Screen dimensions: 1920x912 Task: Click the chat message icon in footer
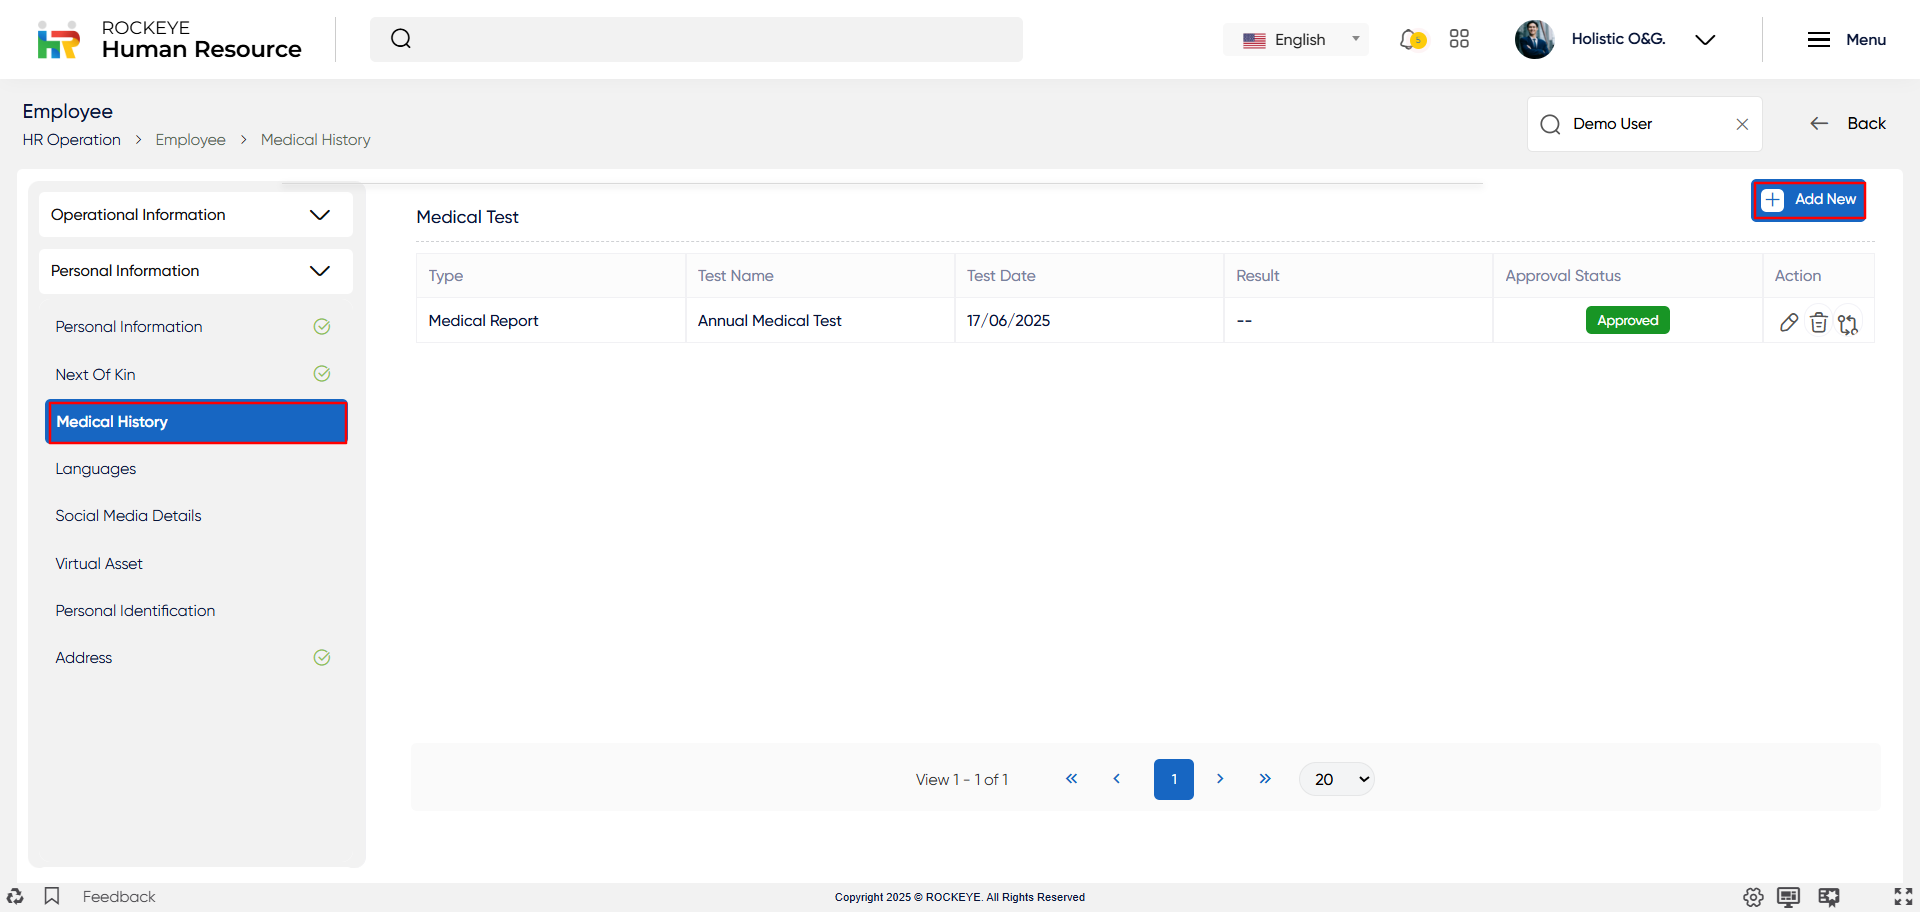(x=1829, y=897)
